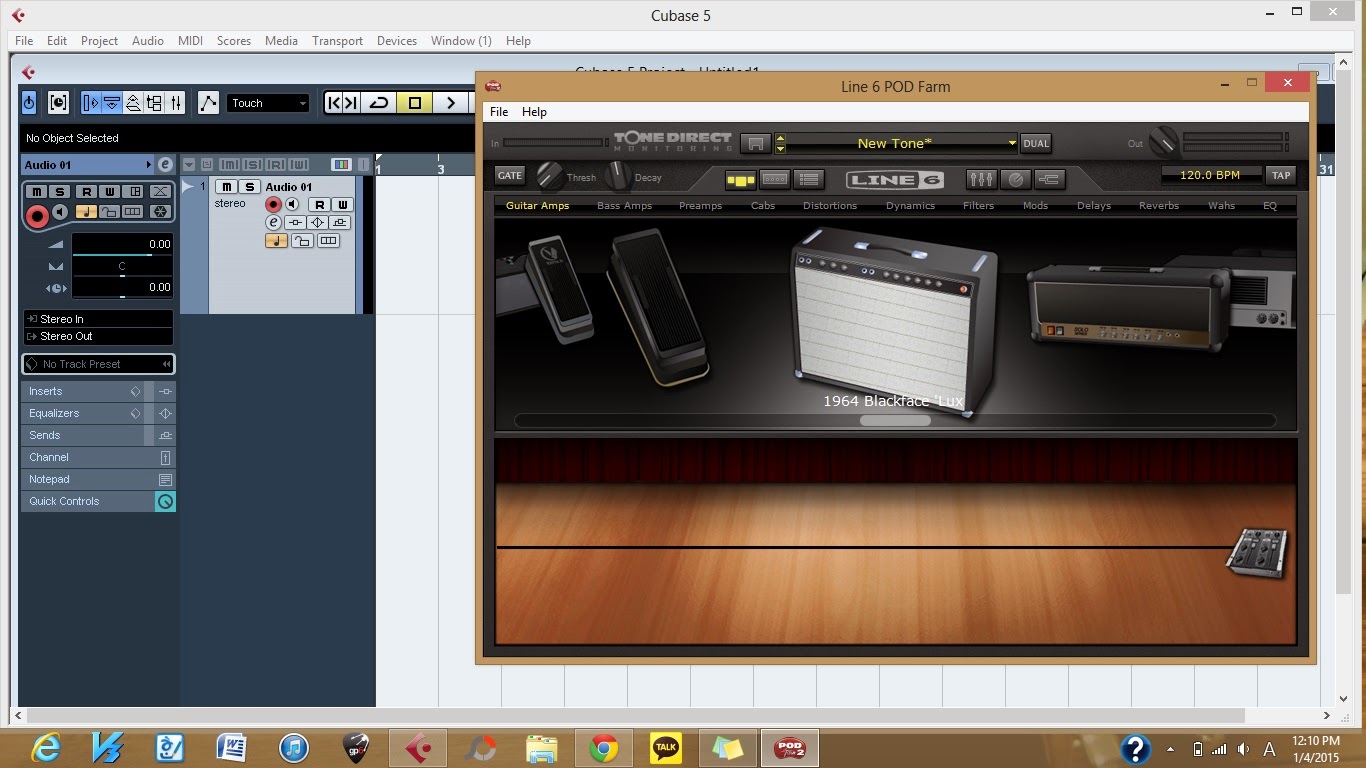Click the pan value C in inspector
The width and height of the screenshot is (1366, 768).
pos(122,266)
